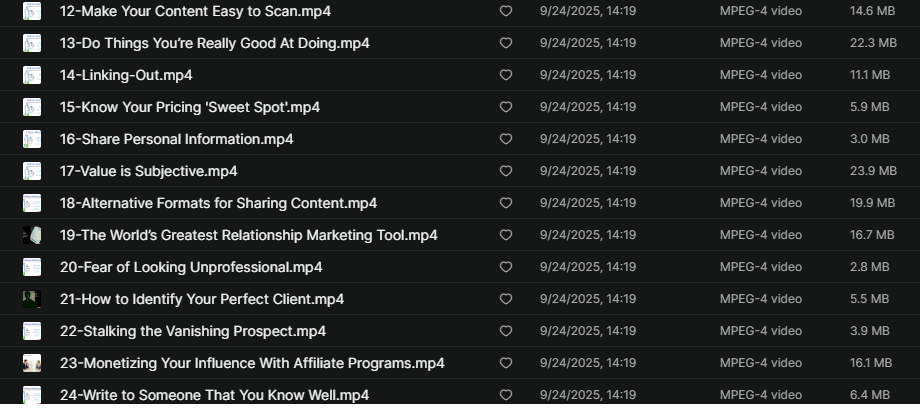
Task: Mark 17-Value is Subjective as favorite
Action: [x=506, y=172]
